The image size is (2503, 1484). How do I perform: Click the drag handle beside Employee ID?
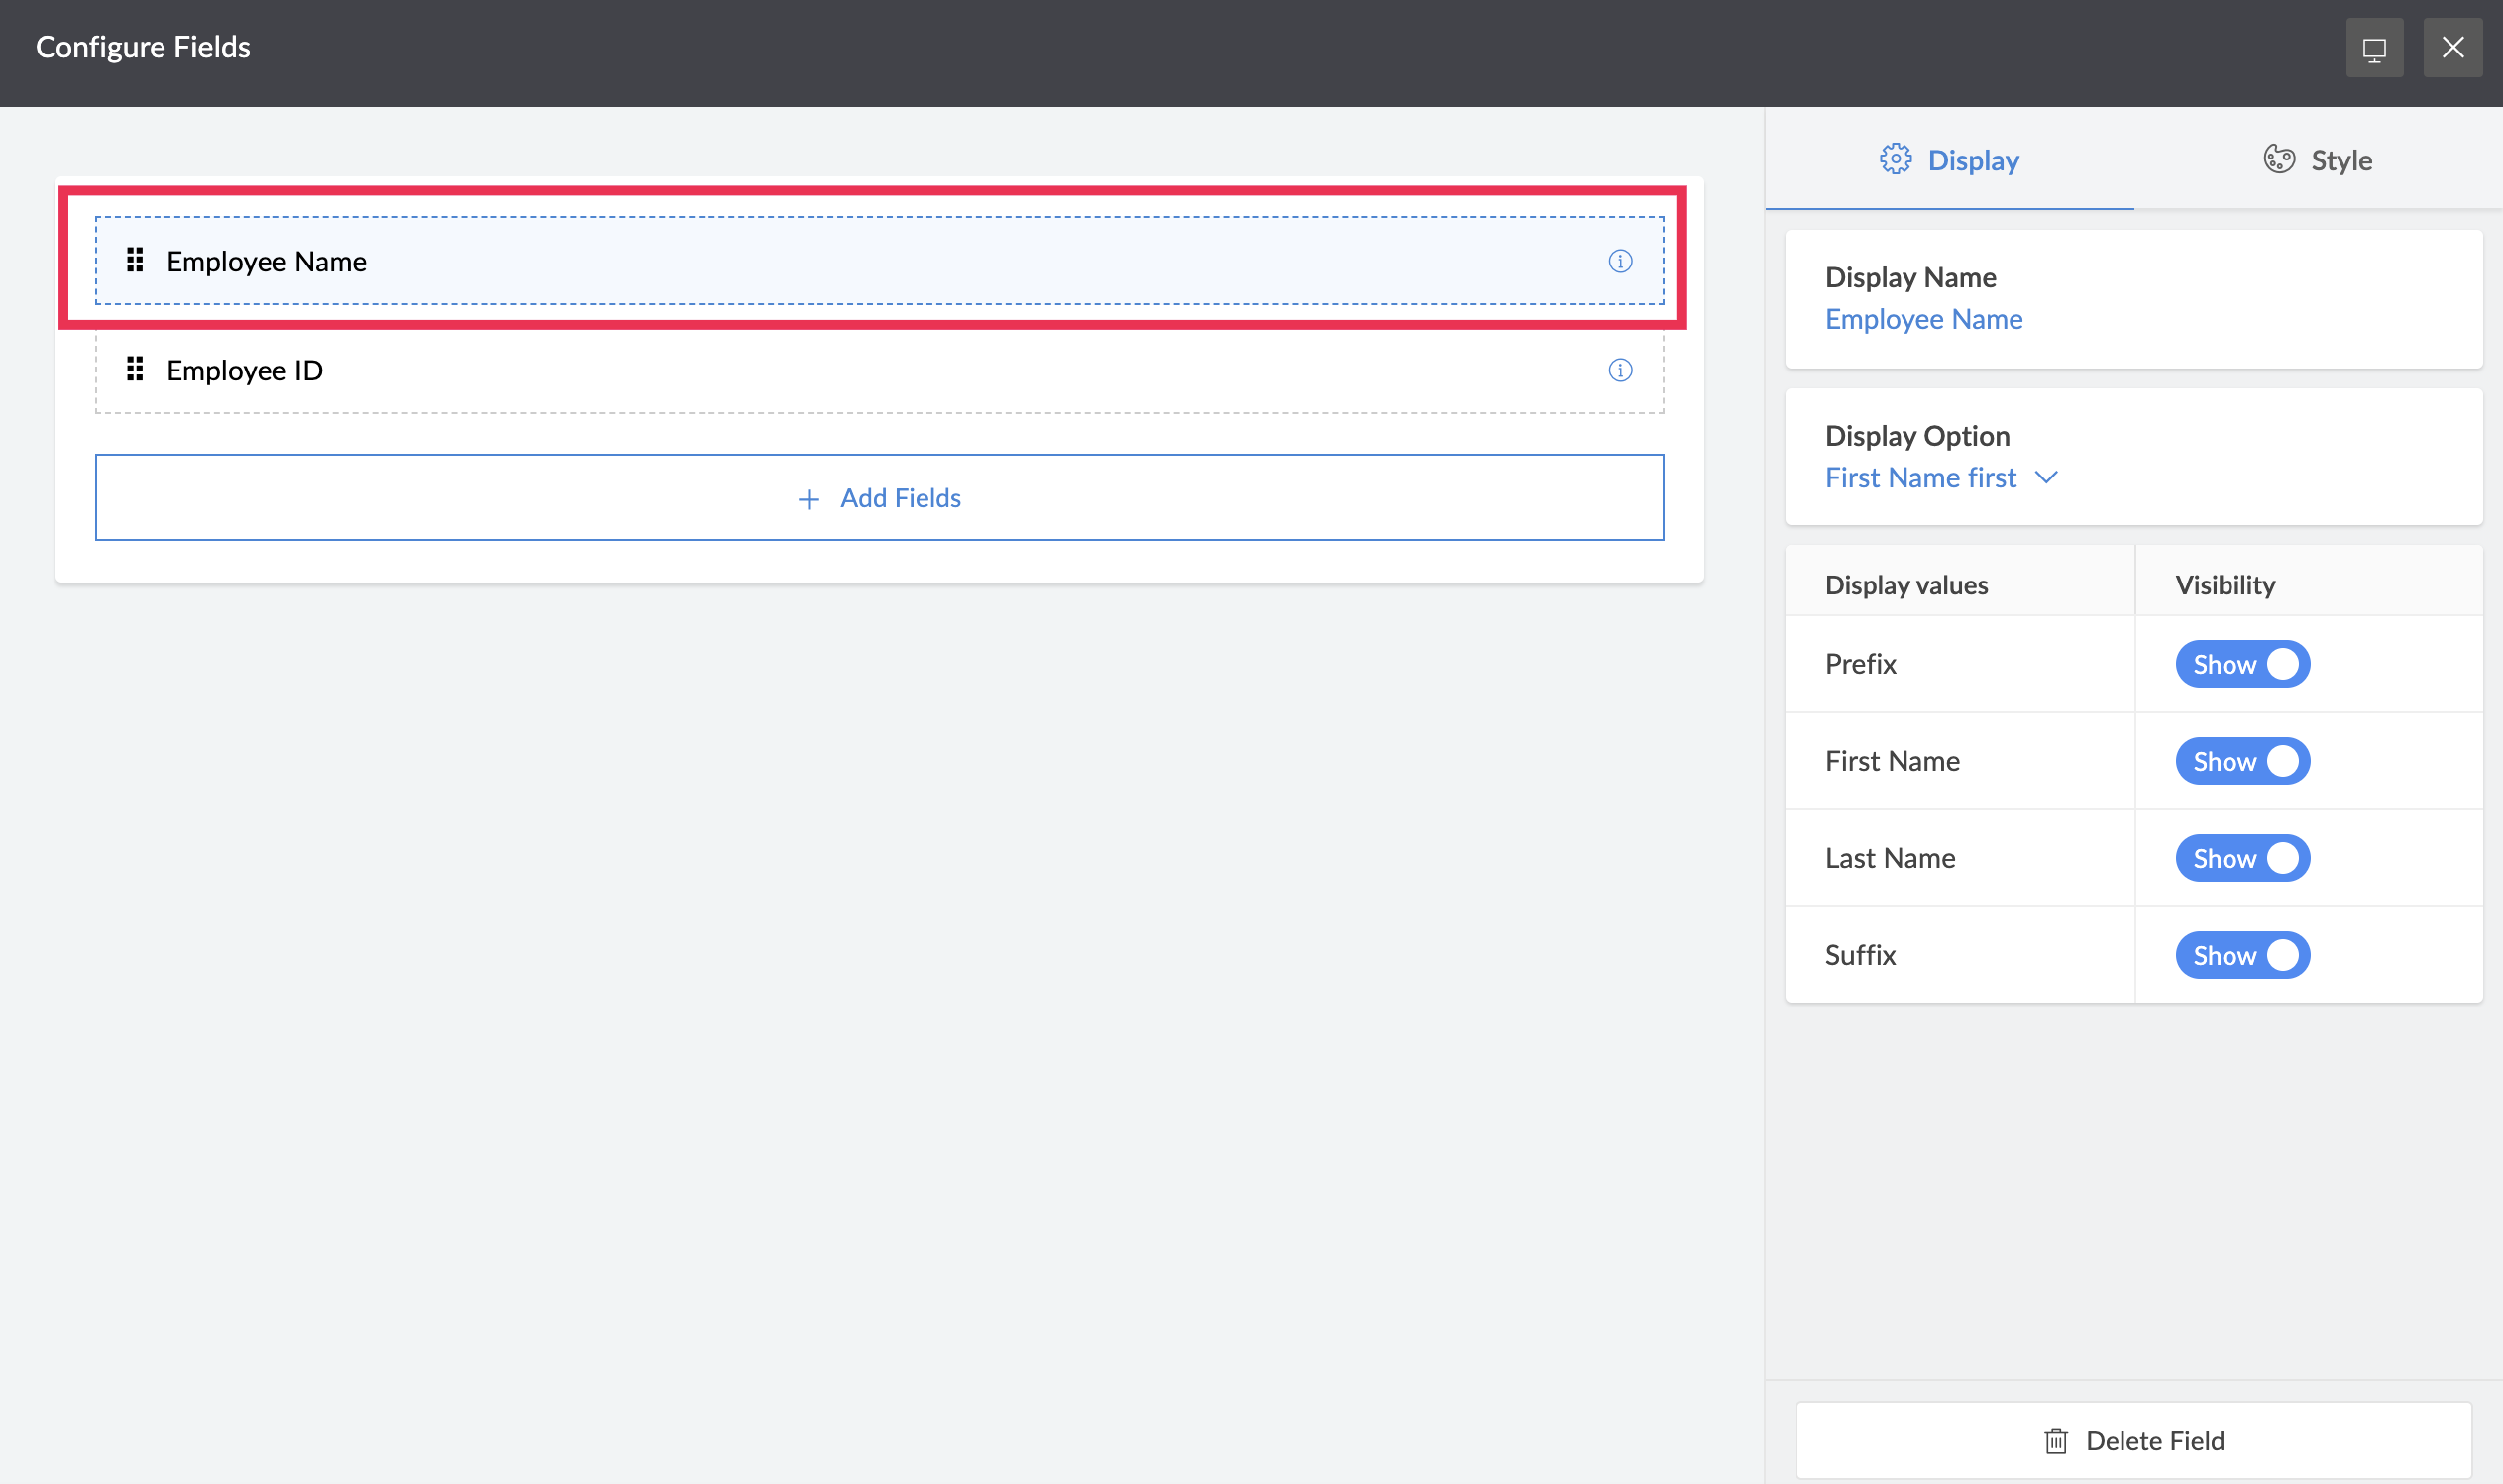pyautogui.click(x=135, y=369)
